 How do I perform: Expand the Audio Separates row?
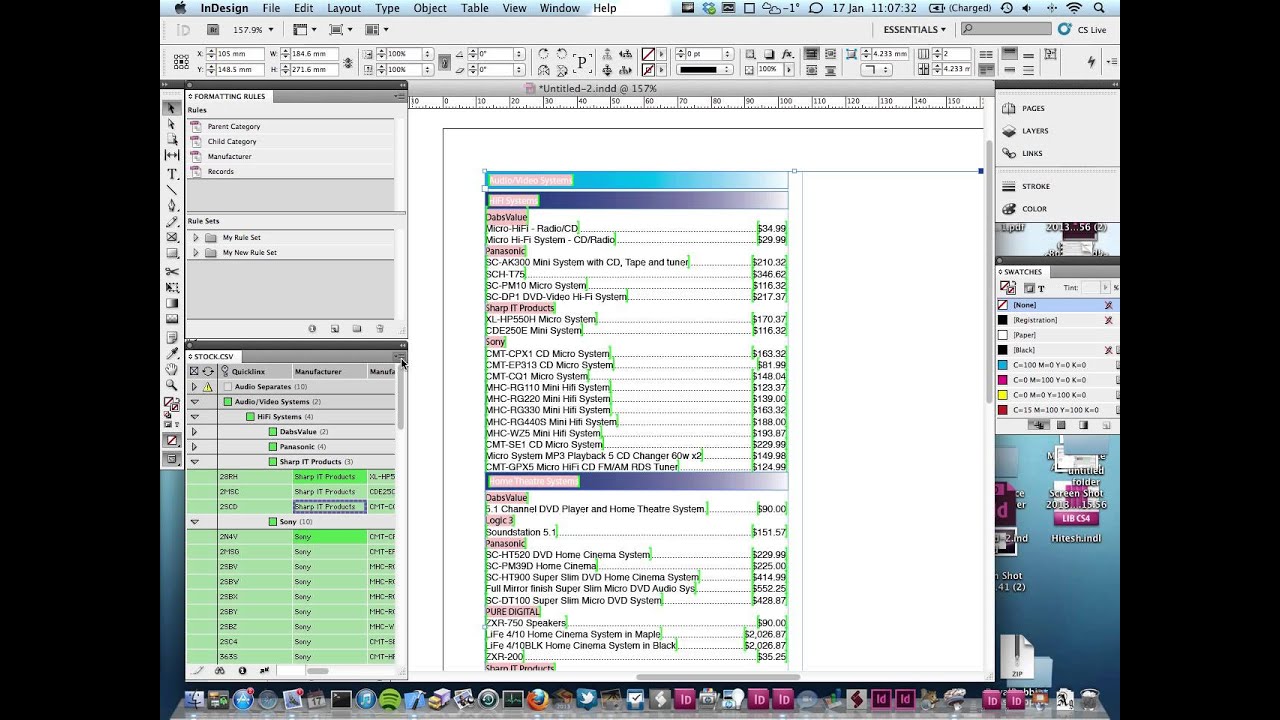(194, 386)
